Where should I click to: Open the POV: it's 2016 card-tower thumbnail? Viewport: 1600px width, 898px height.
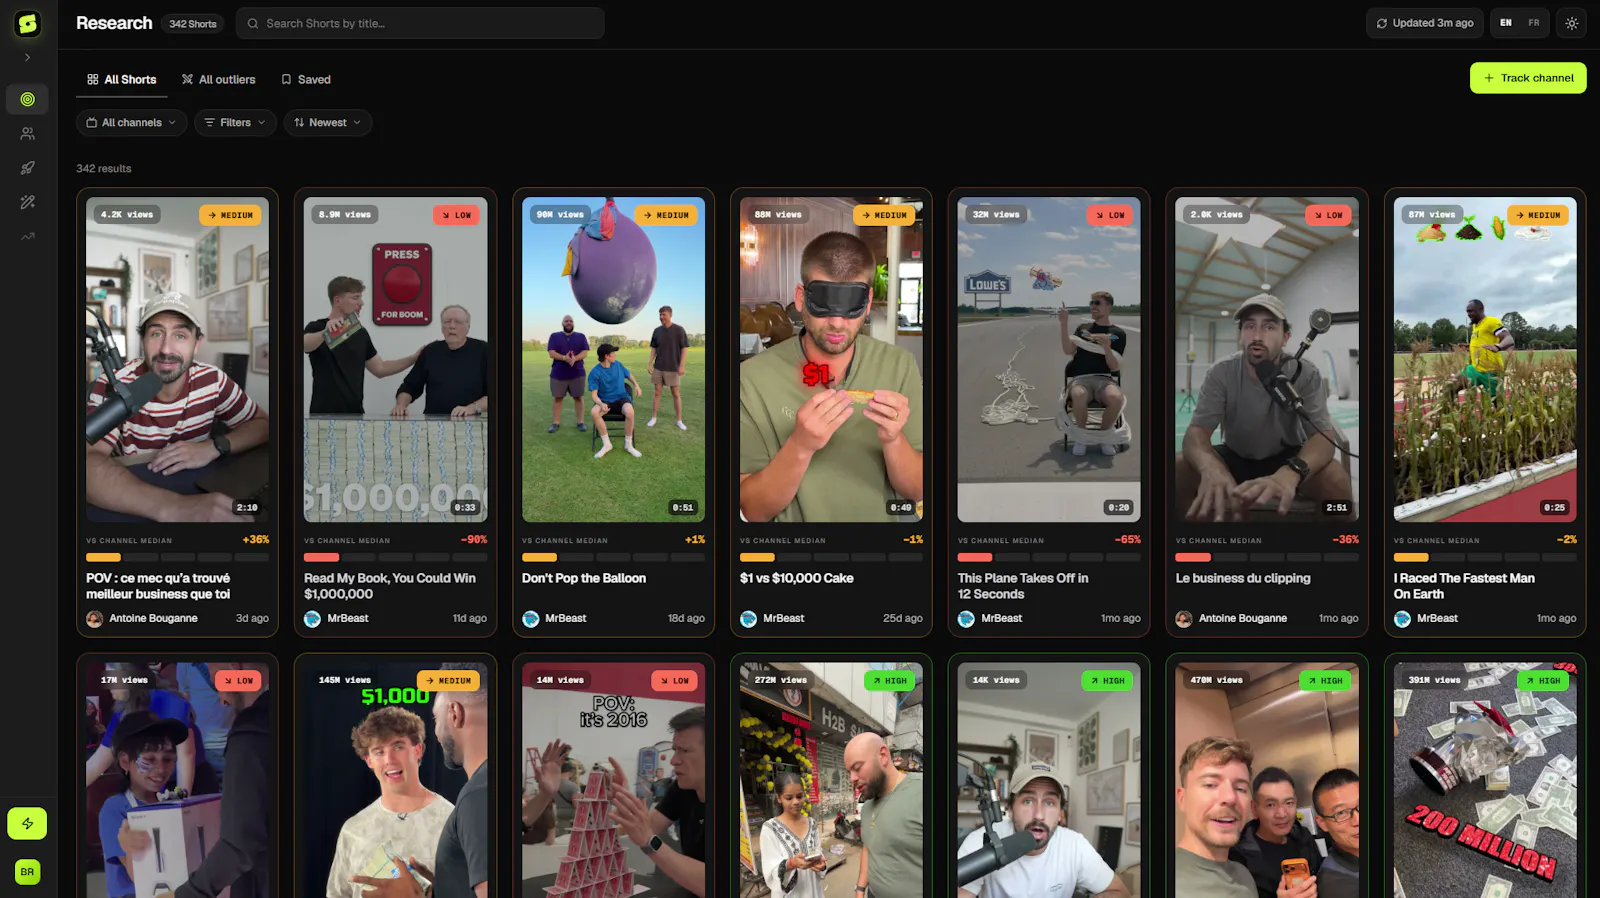click(x=613, y=780)
